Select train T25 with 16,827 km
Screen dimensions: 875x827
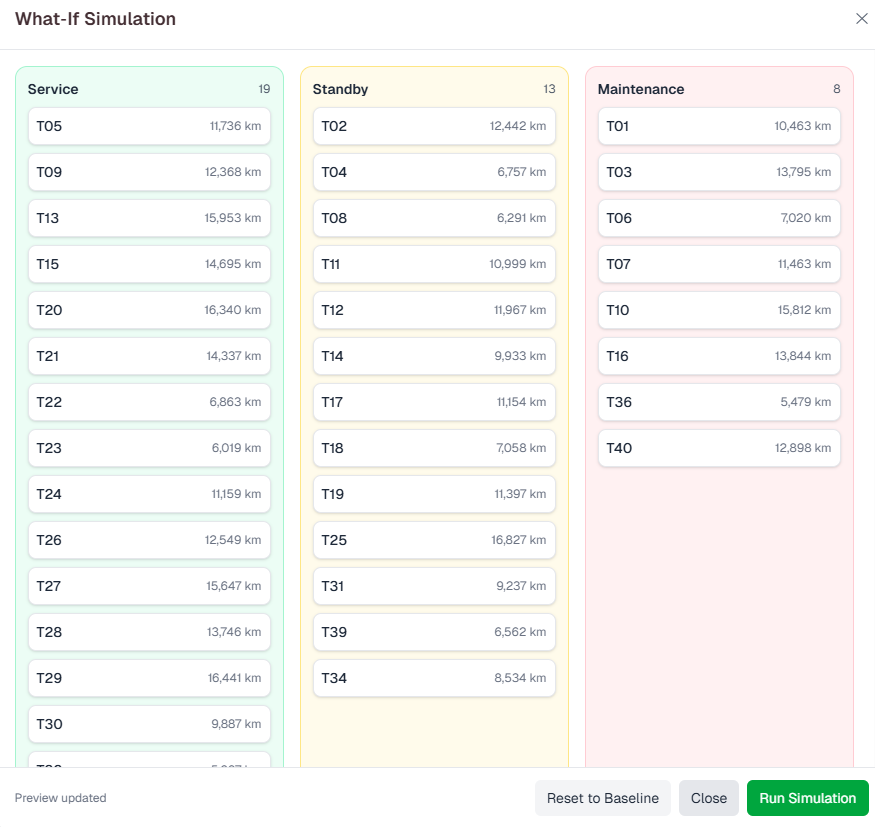[x=434, y=540]
